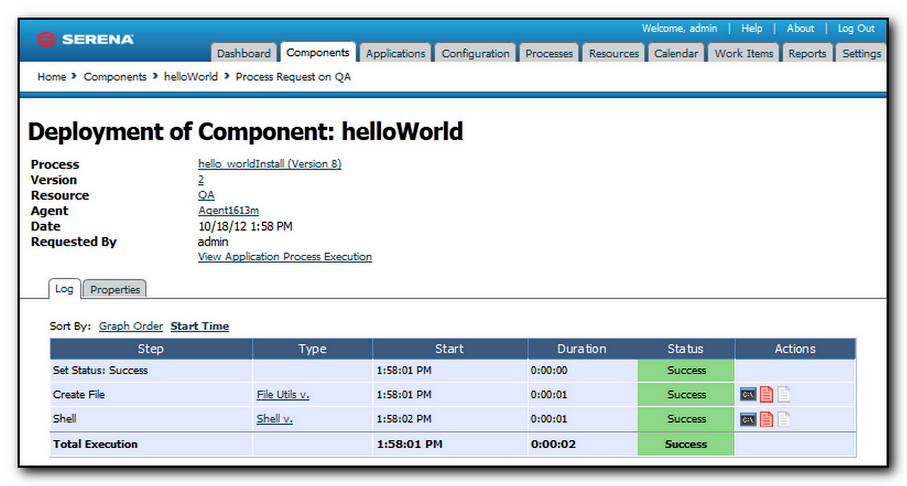The height and width of the screenshot is (486, 907).
Task: Open QA resource link
Action: (x=206, y=195)
